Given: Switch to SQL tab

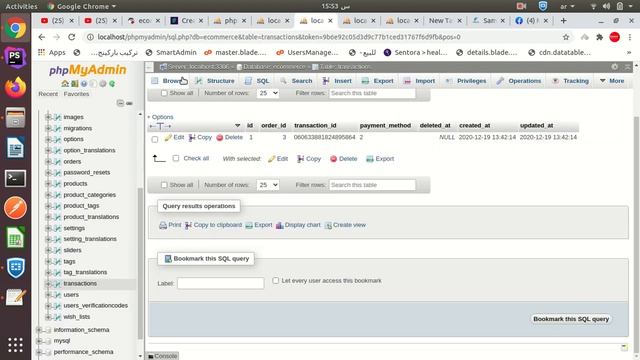Looking at the screenshot, I should click(257, 81).
